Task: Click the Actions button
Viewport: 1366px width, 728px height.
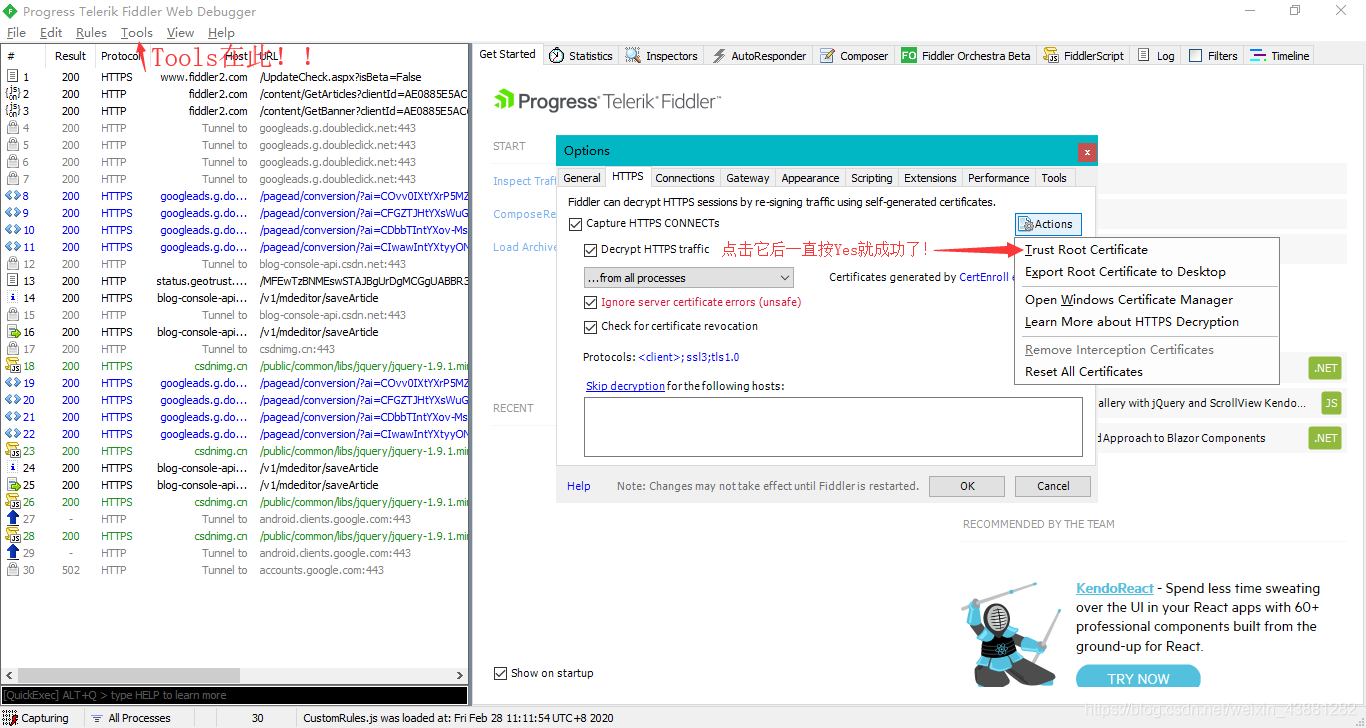Action: 1048,224
